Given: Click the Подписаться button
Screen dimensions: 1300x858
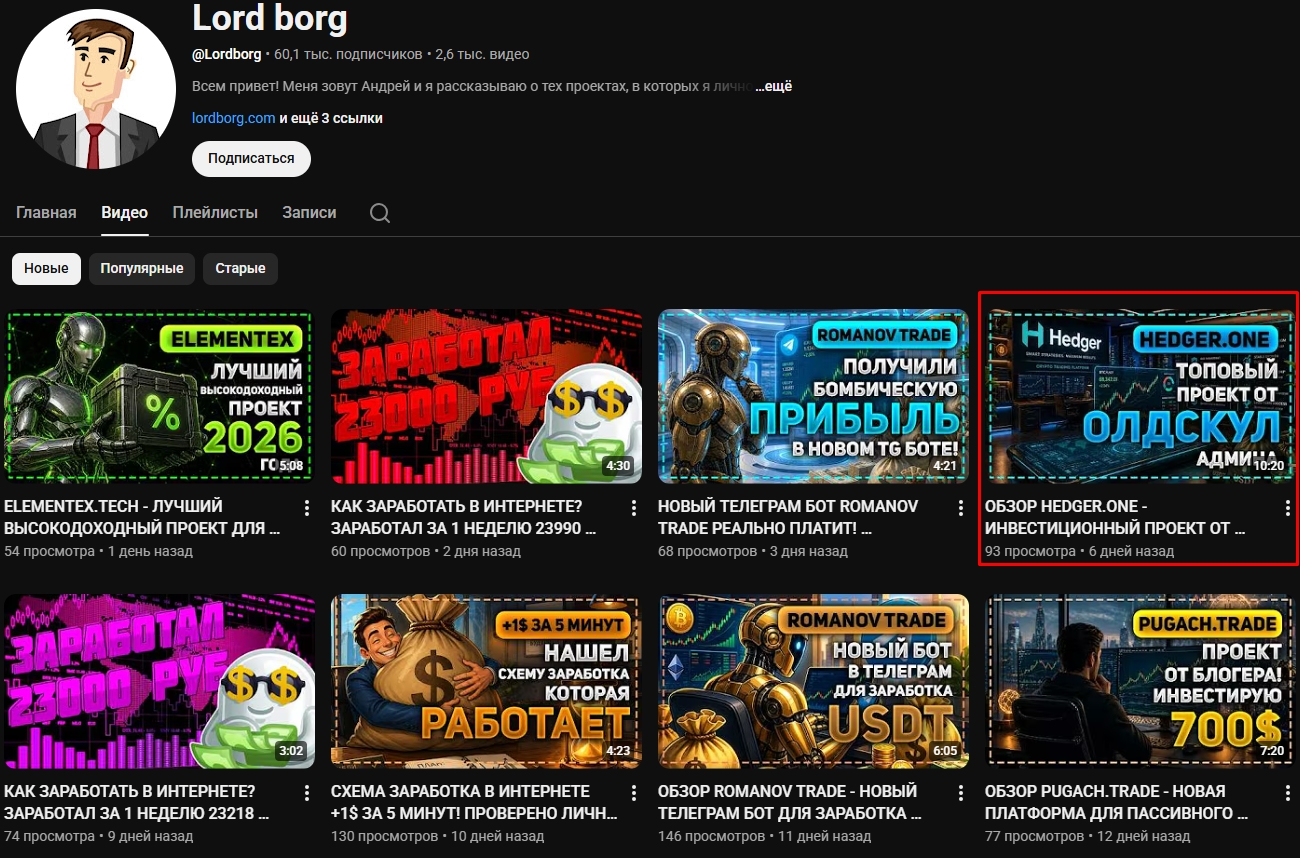Looking at the screenshot, I should tap(251, 158).
